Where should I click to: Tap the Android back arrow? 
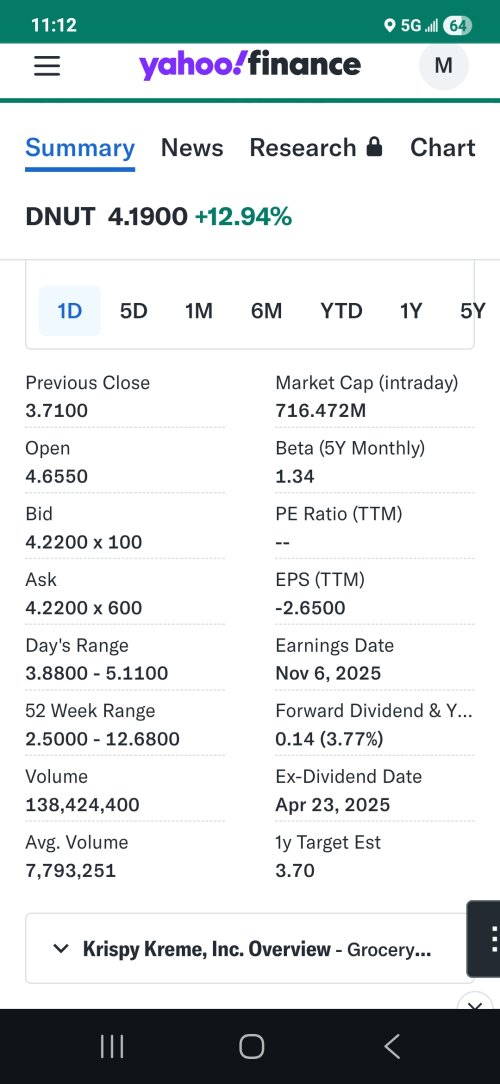click(391, 1047)
